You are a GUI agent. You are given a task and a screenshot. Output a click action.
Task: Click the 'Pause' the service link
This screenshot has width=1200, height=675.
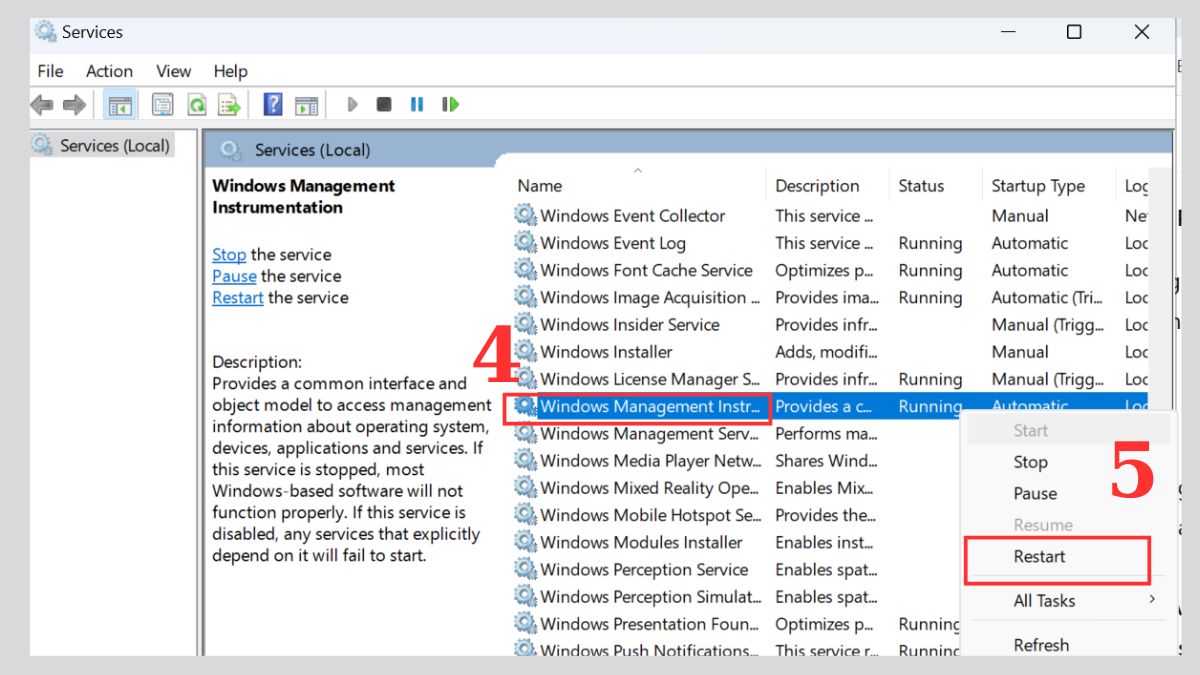coord(234,276)
